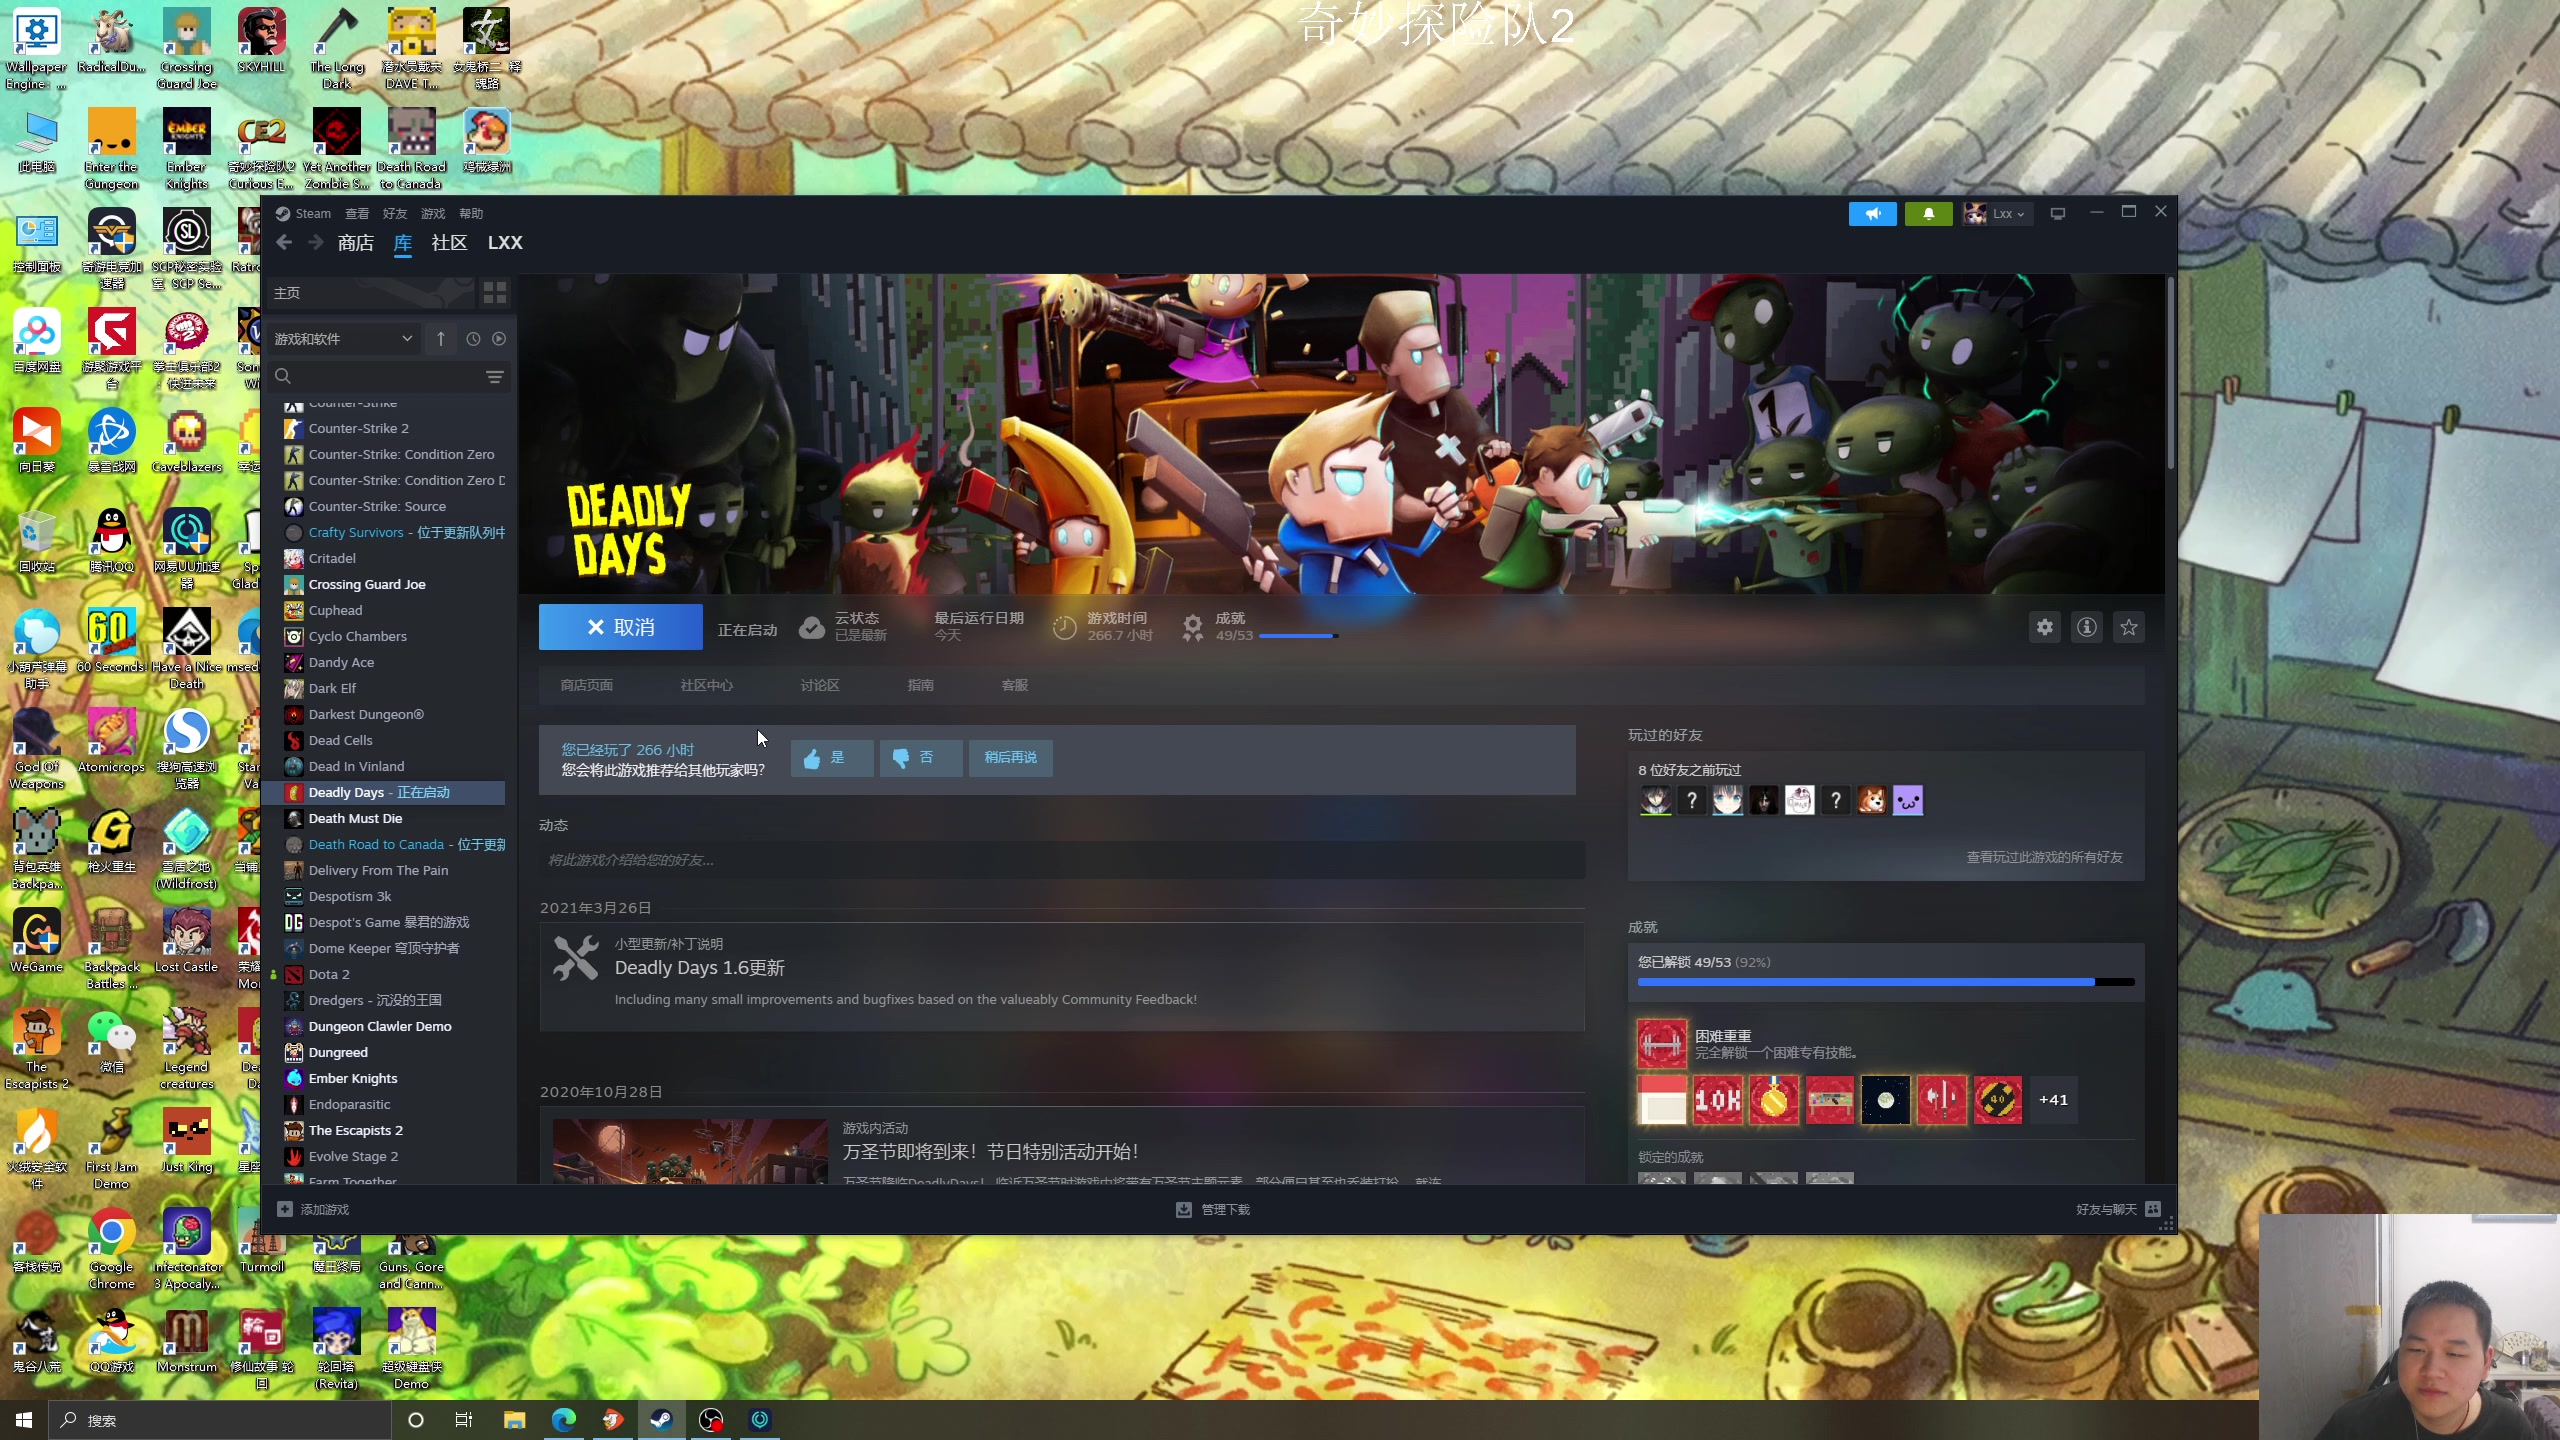Viewport: 2560px width, 1440px height.
Task: Go forward with the right arrow
Action: (316, 243)
